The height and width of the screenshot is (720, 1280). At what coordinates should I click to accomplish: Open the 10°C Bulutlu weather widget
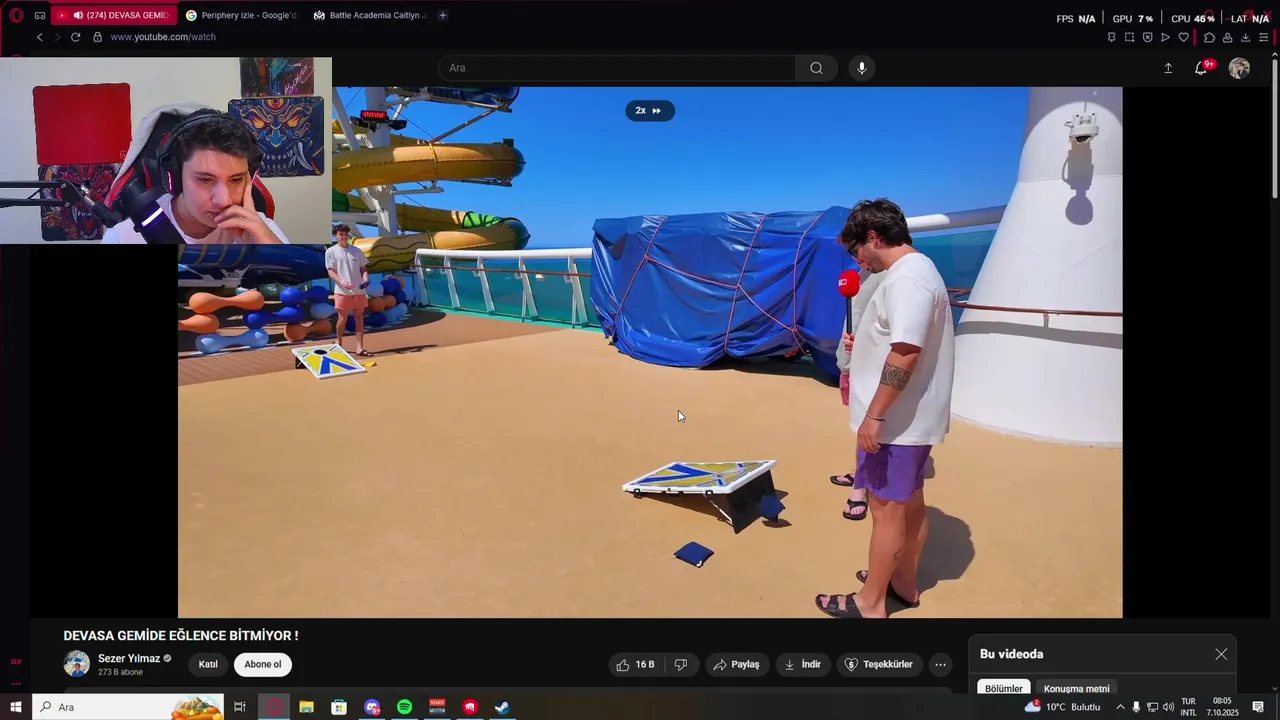(1062, 707)
